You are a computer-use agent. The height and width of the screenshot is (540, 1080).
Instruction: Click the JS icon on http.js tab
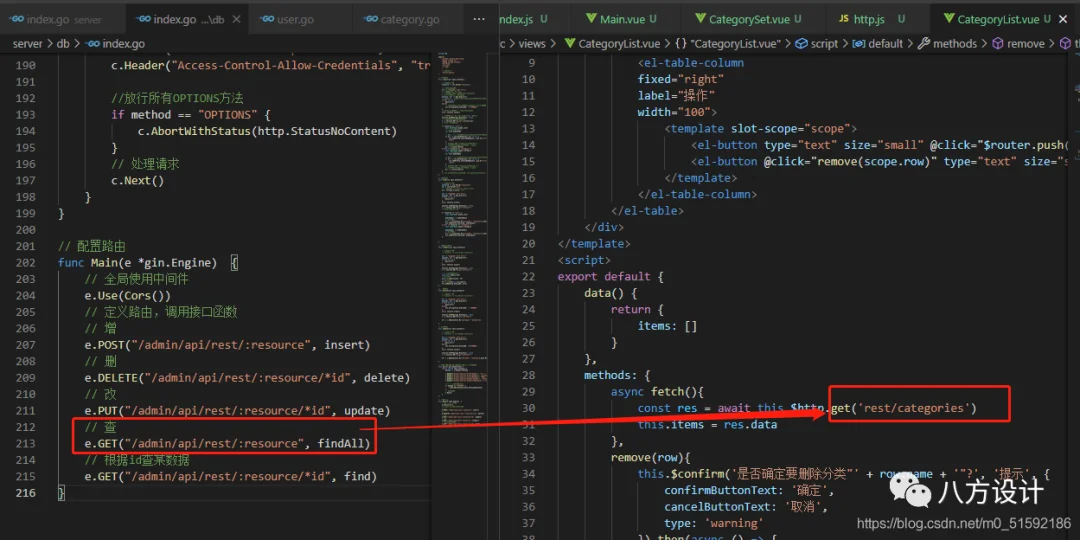(x=844, y=19)
